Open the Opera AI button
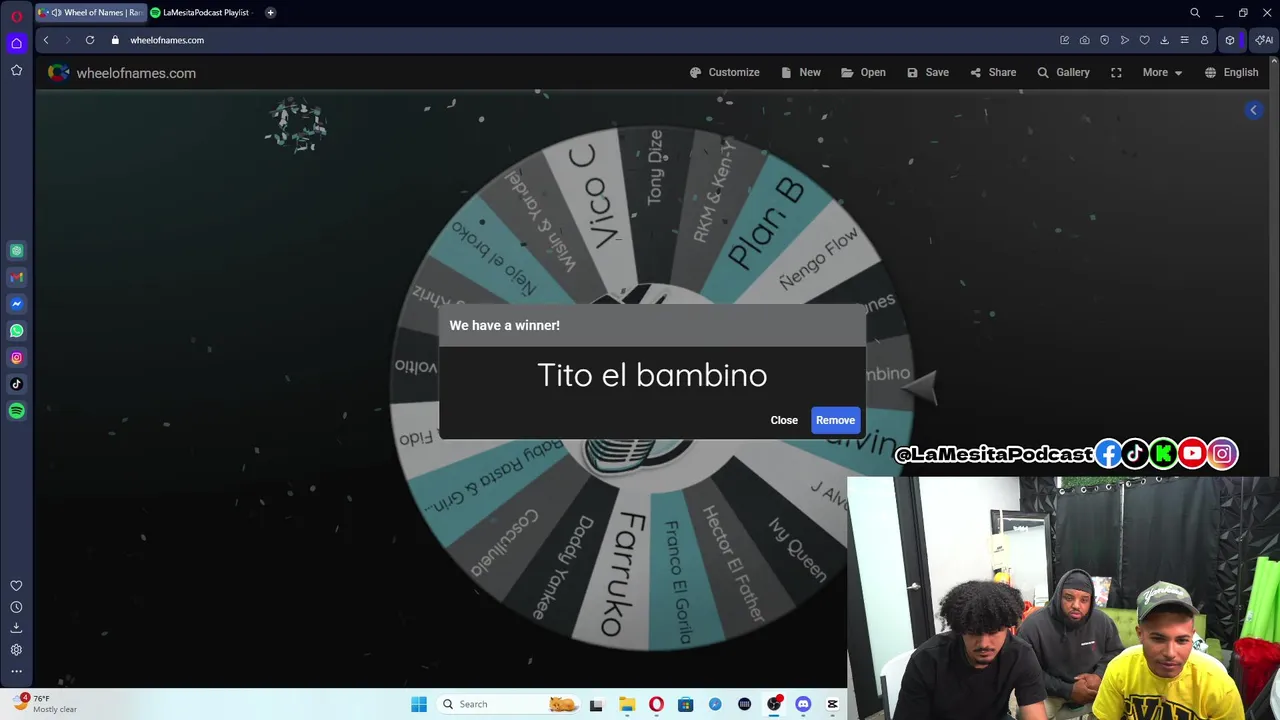This screenshot has height=720, width=1280. pos(1264,40)
